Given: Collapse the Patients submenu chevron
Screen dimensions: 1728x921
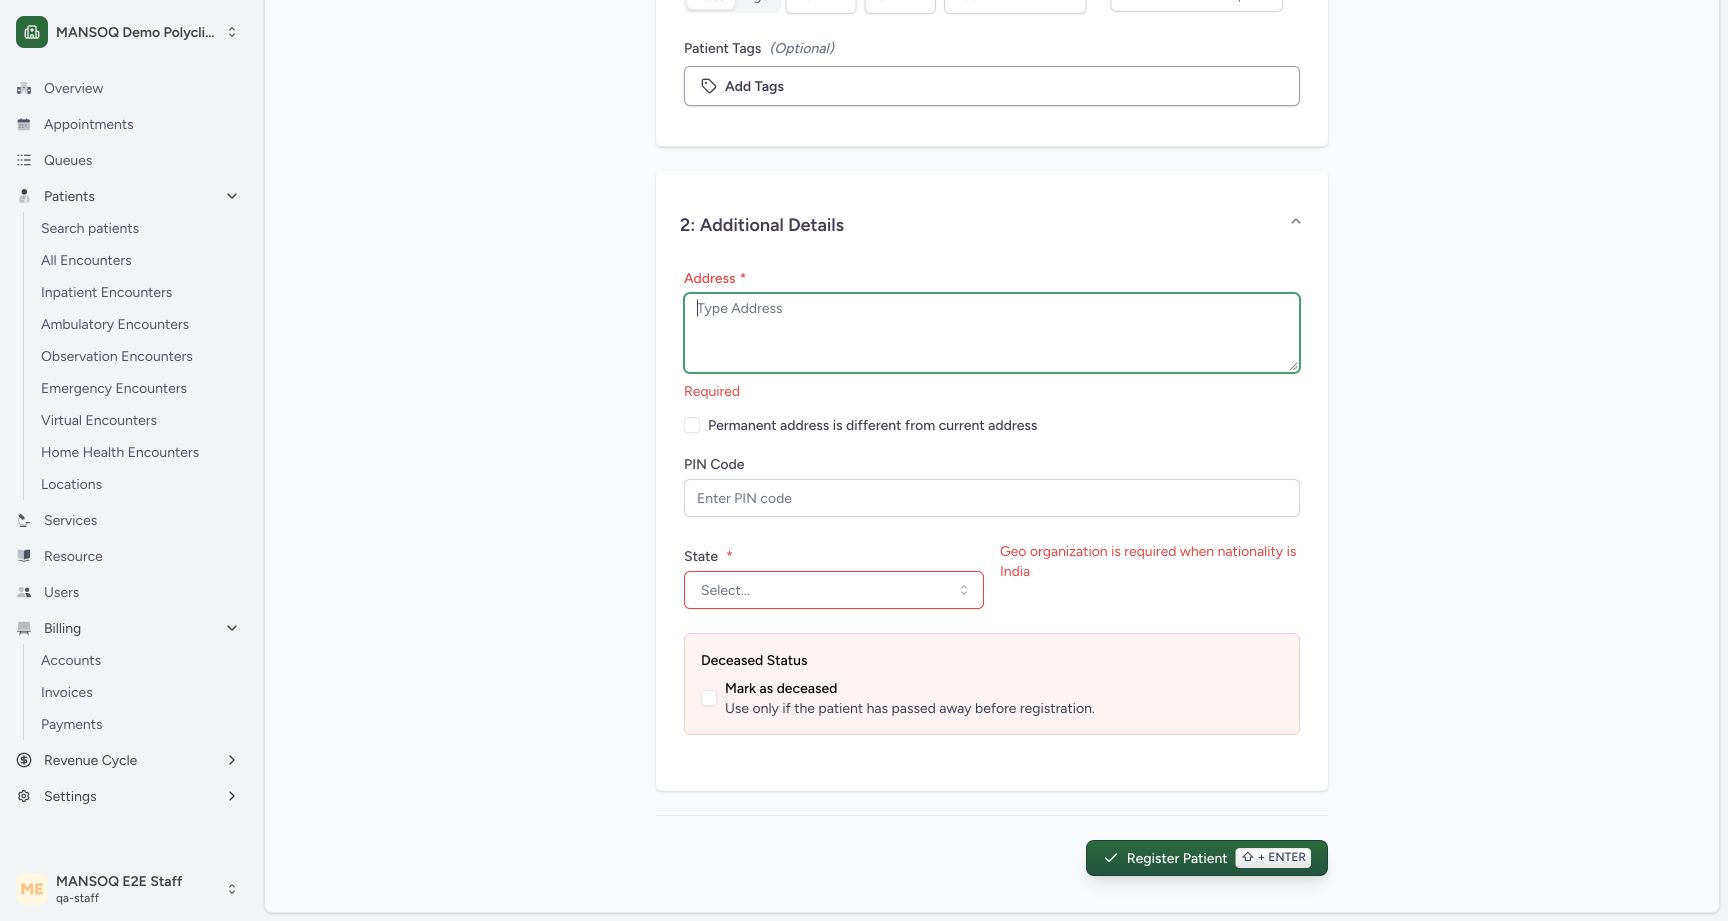Looking at the screenshot, I should point(232,196).
